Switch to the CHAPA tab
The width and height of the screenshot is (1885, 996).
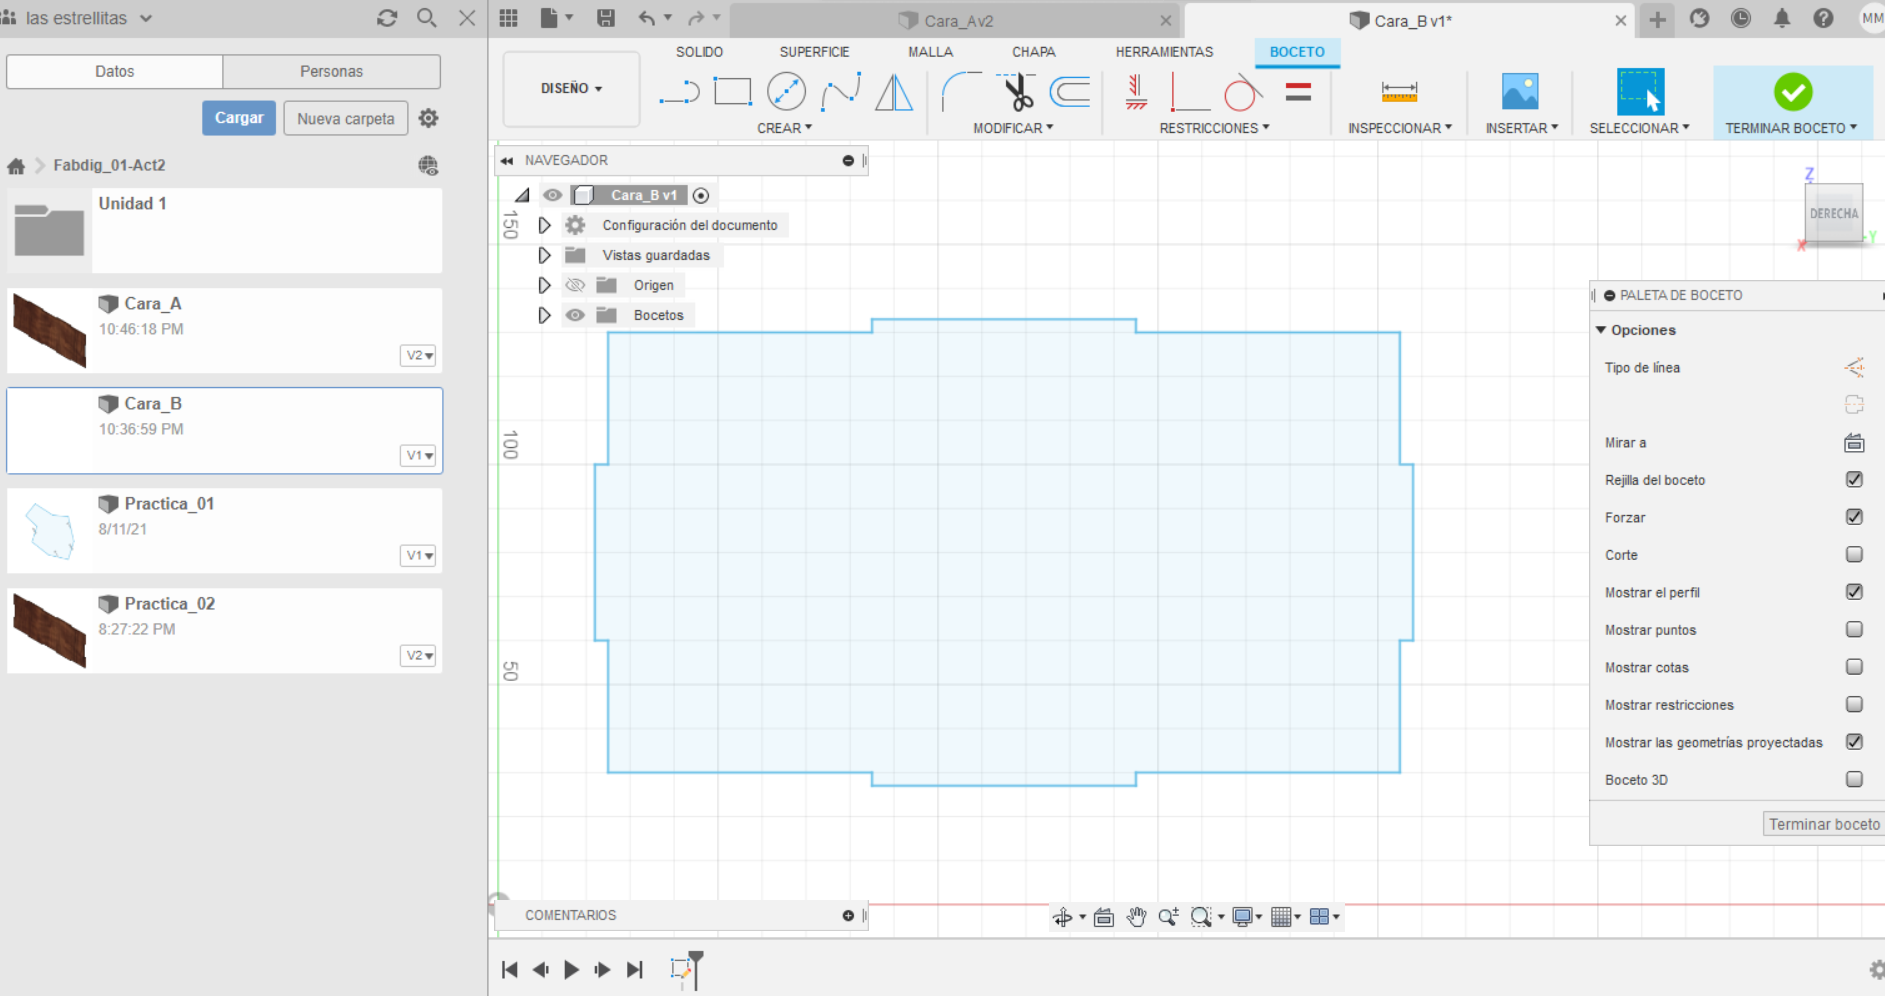pos(1033,52)
